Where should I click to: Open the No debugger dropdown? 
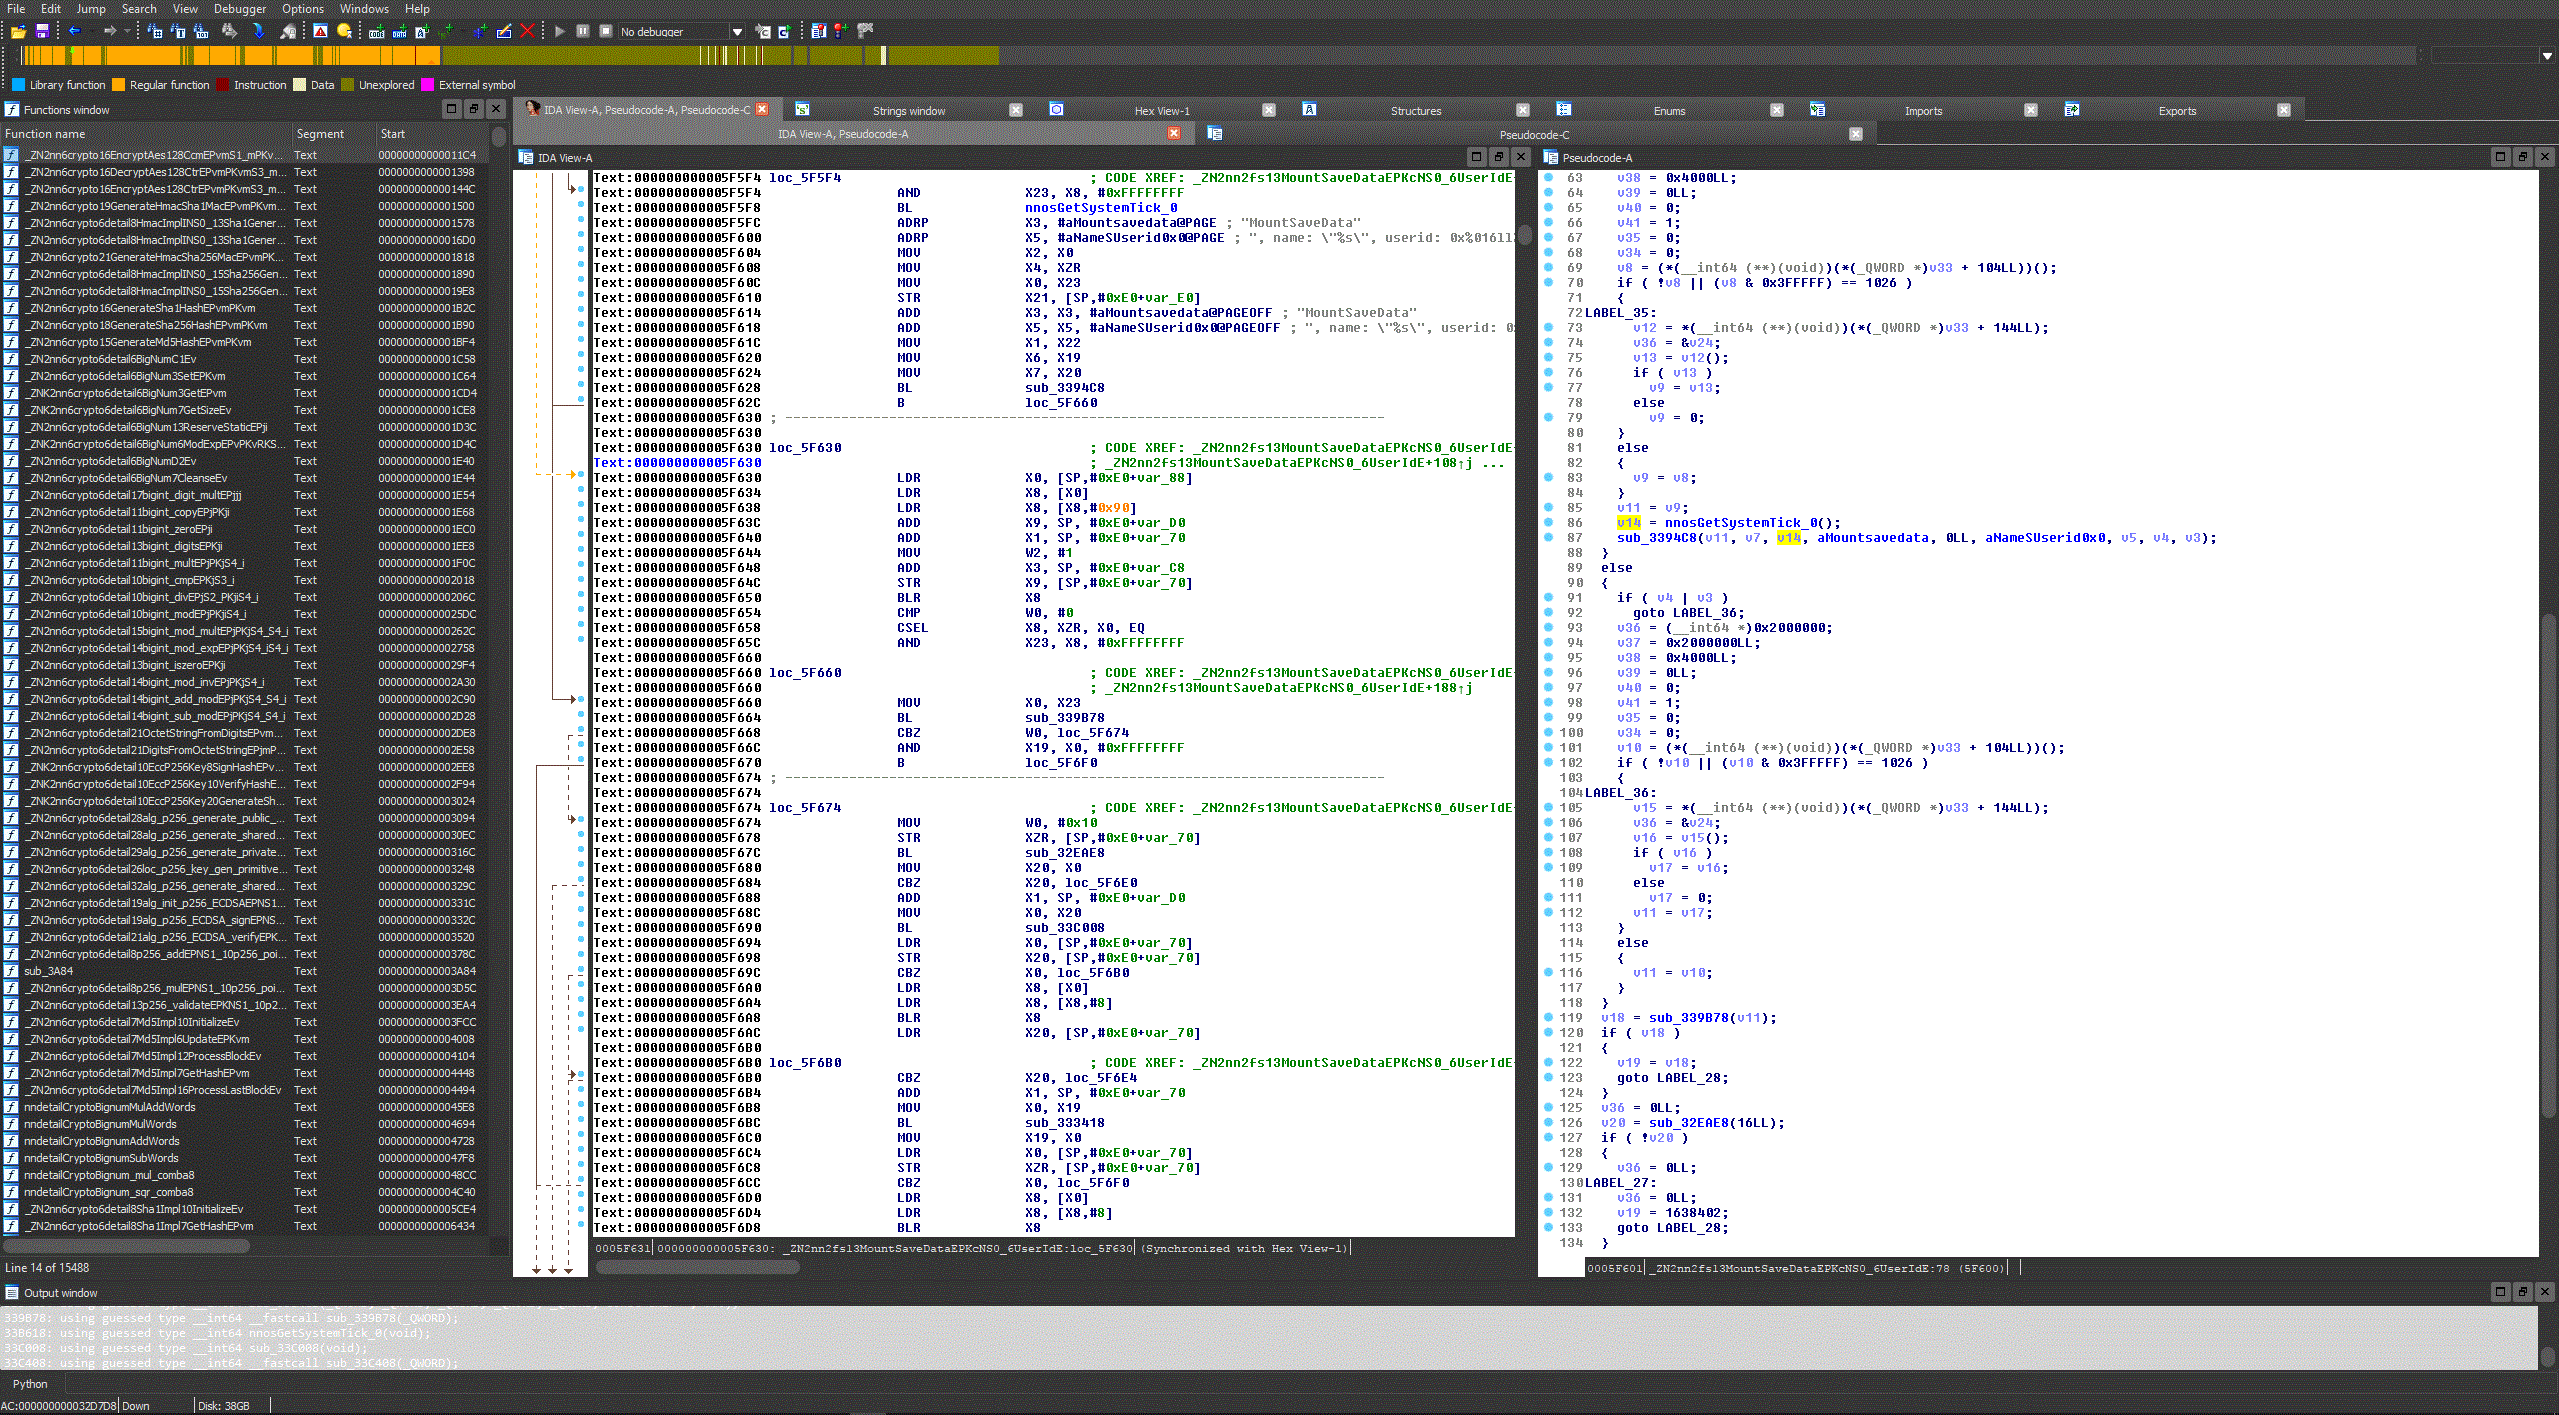pyautogui.click(x=737, y=32)
